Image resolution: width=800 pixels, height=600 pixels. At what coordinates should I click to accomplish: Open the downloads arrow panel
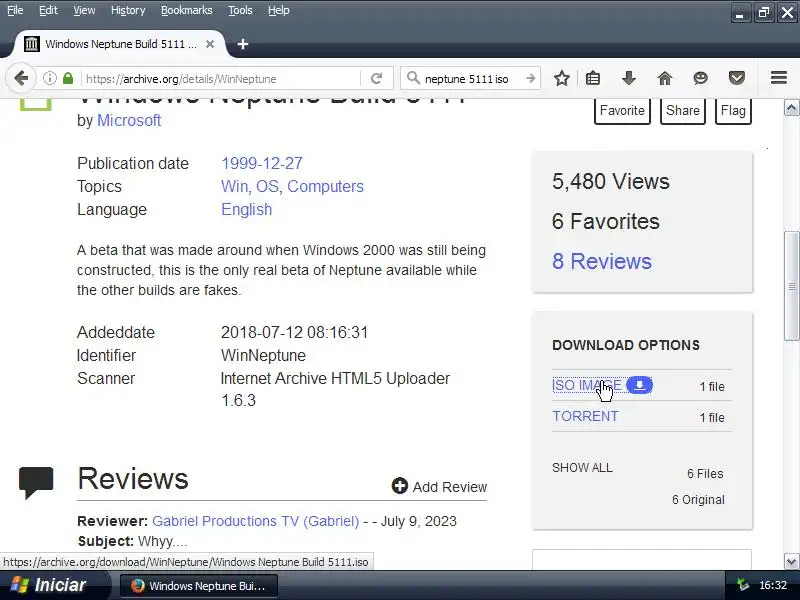(x=629, y=79)
